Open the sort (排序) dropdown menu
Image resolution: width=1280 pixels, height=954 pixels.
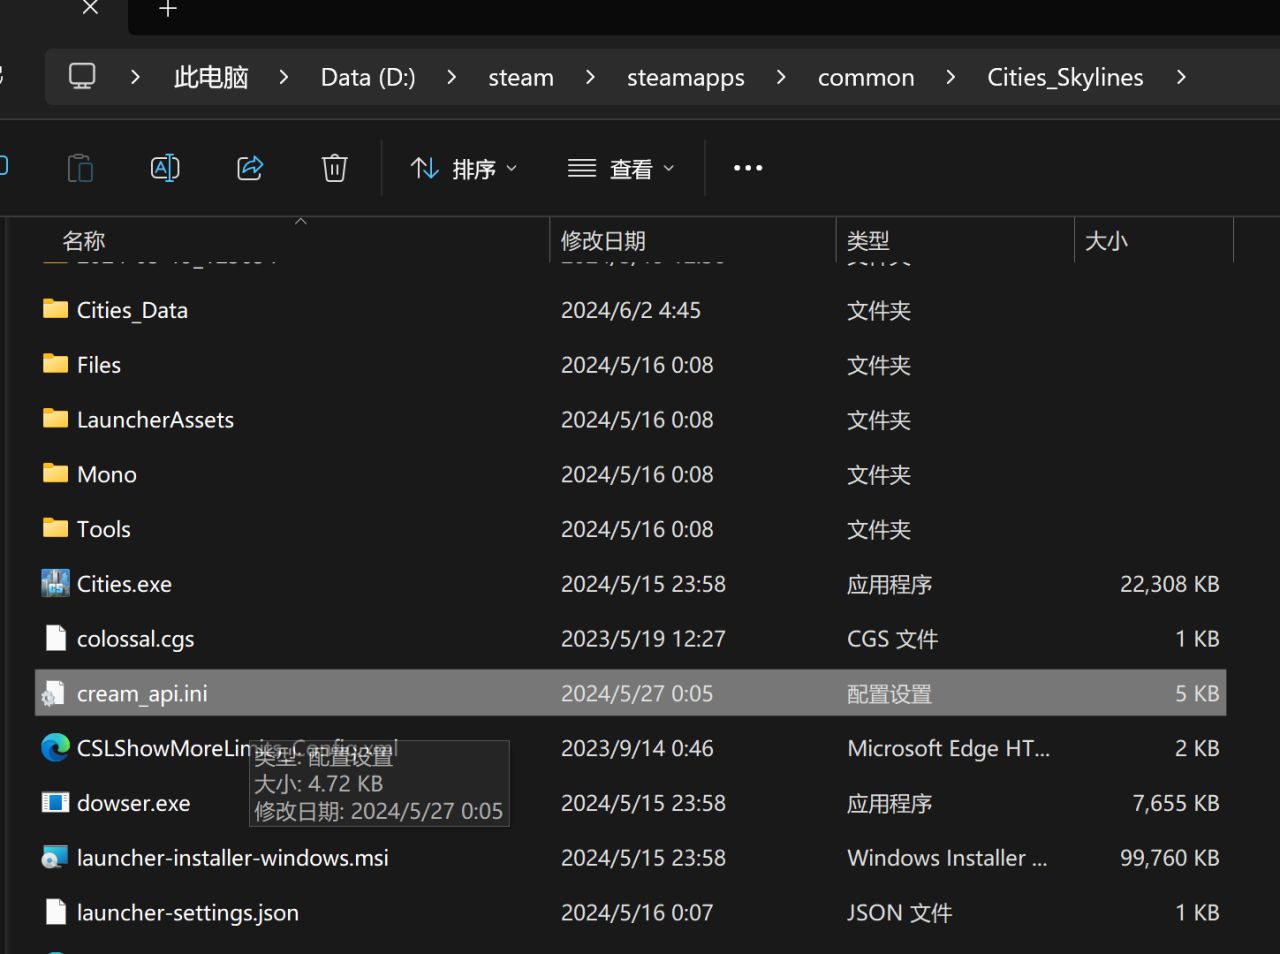pyautogui.click(x=464, y=169)
